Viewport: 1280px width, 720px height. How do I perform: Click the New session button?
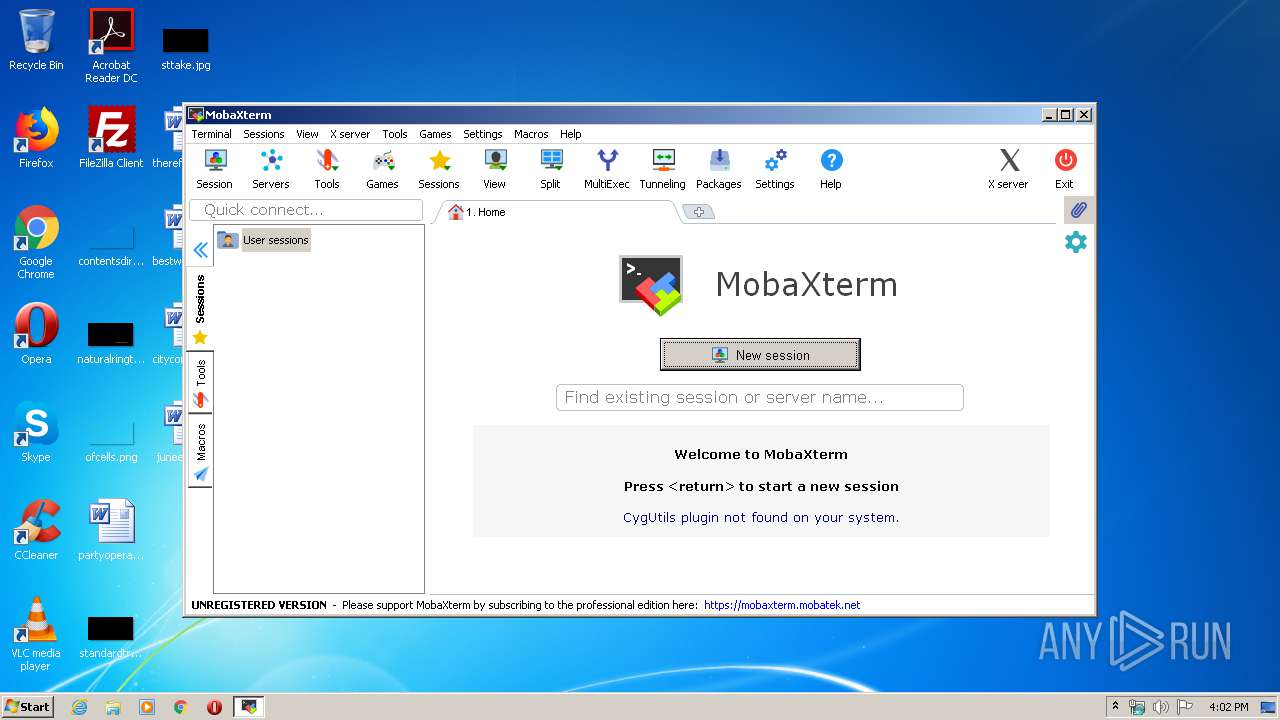[760, 355]
